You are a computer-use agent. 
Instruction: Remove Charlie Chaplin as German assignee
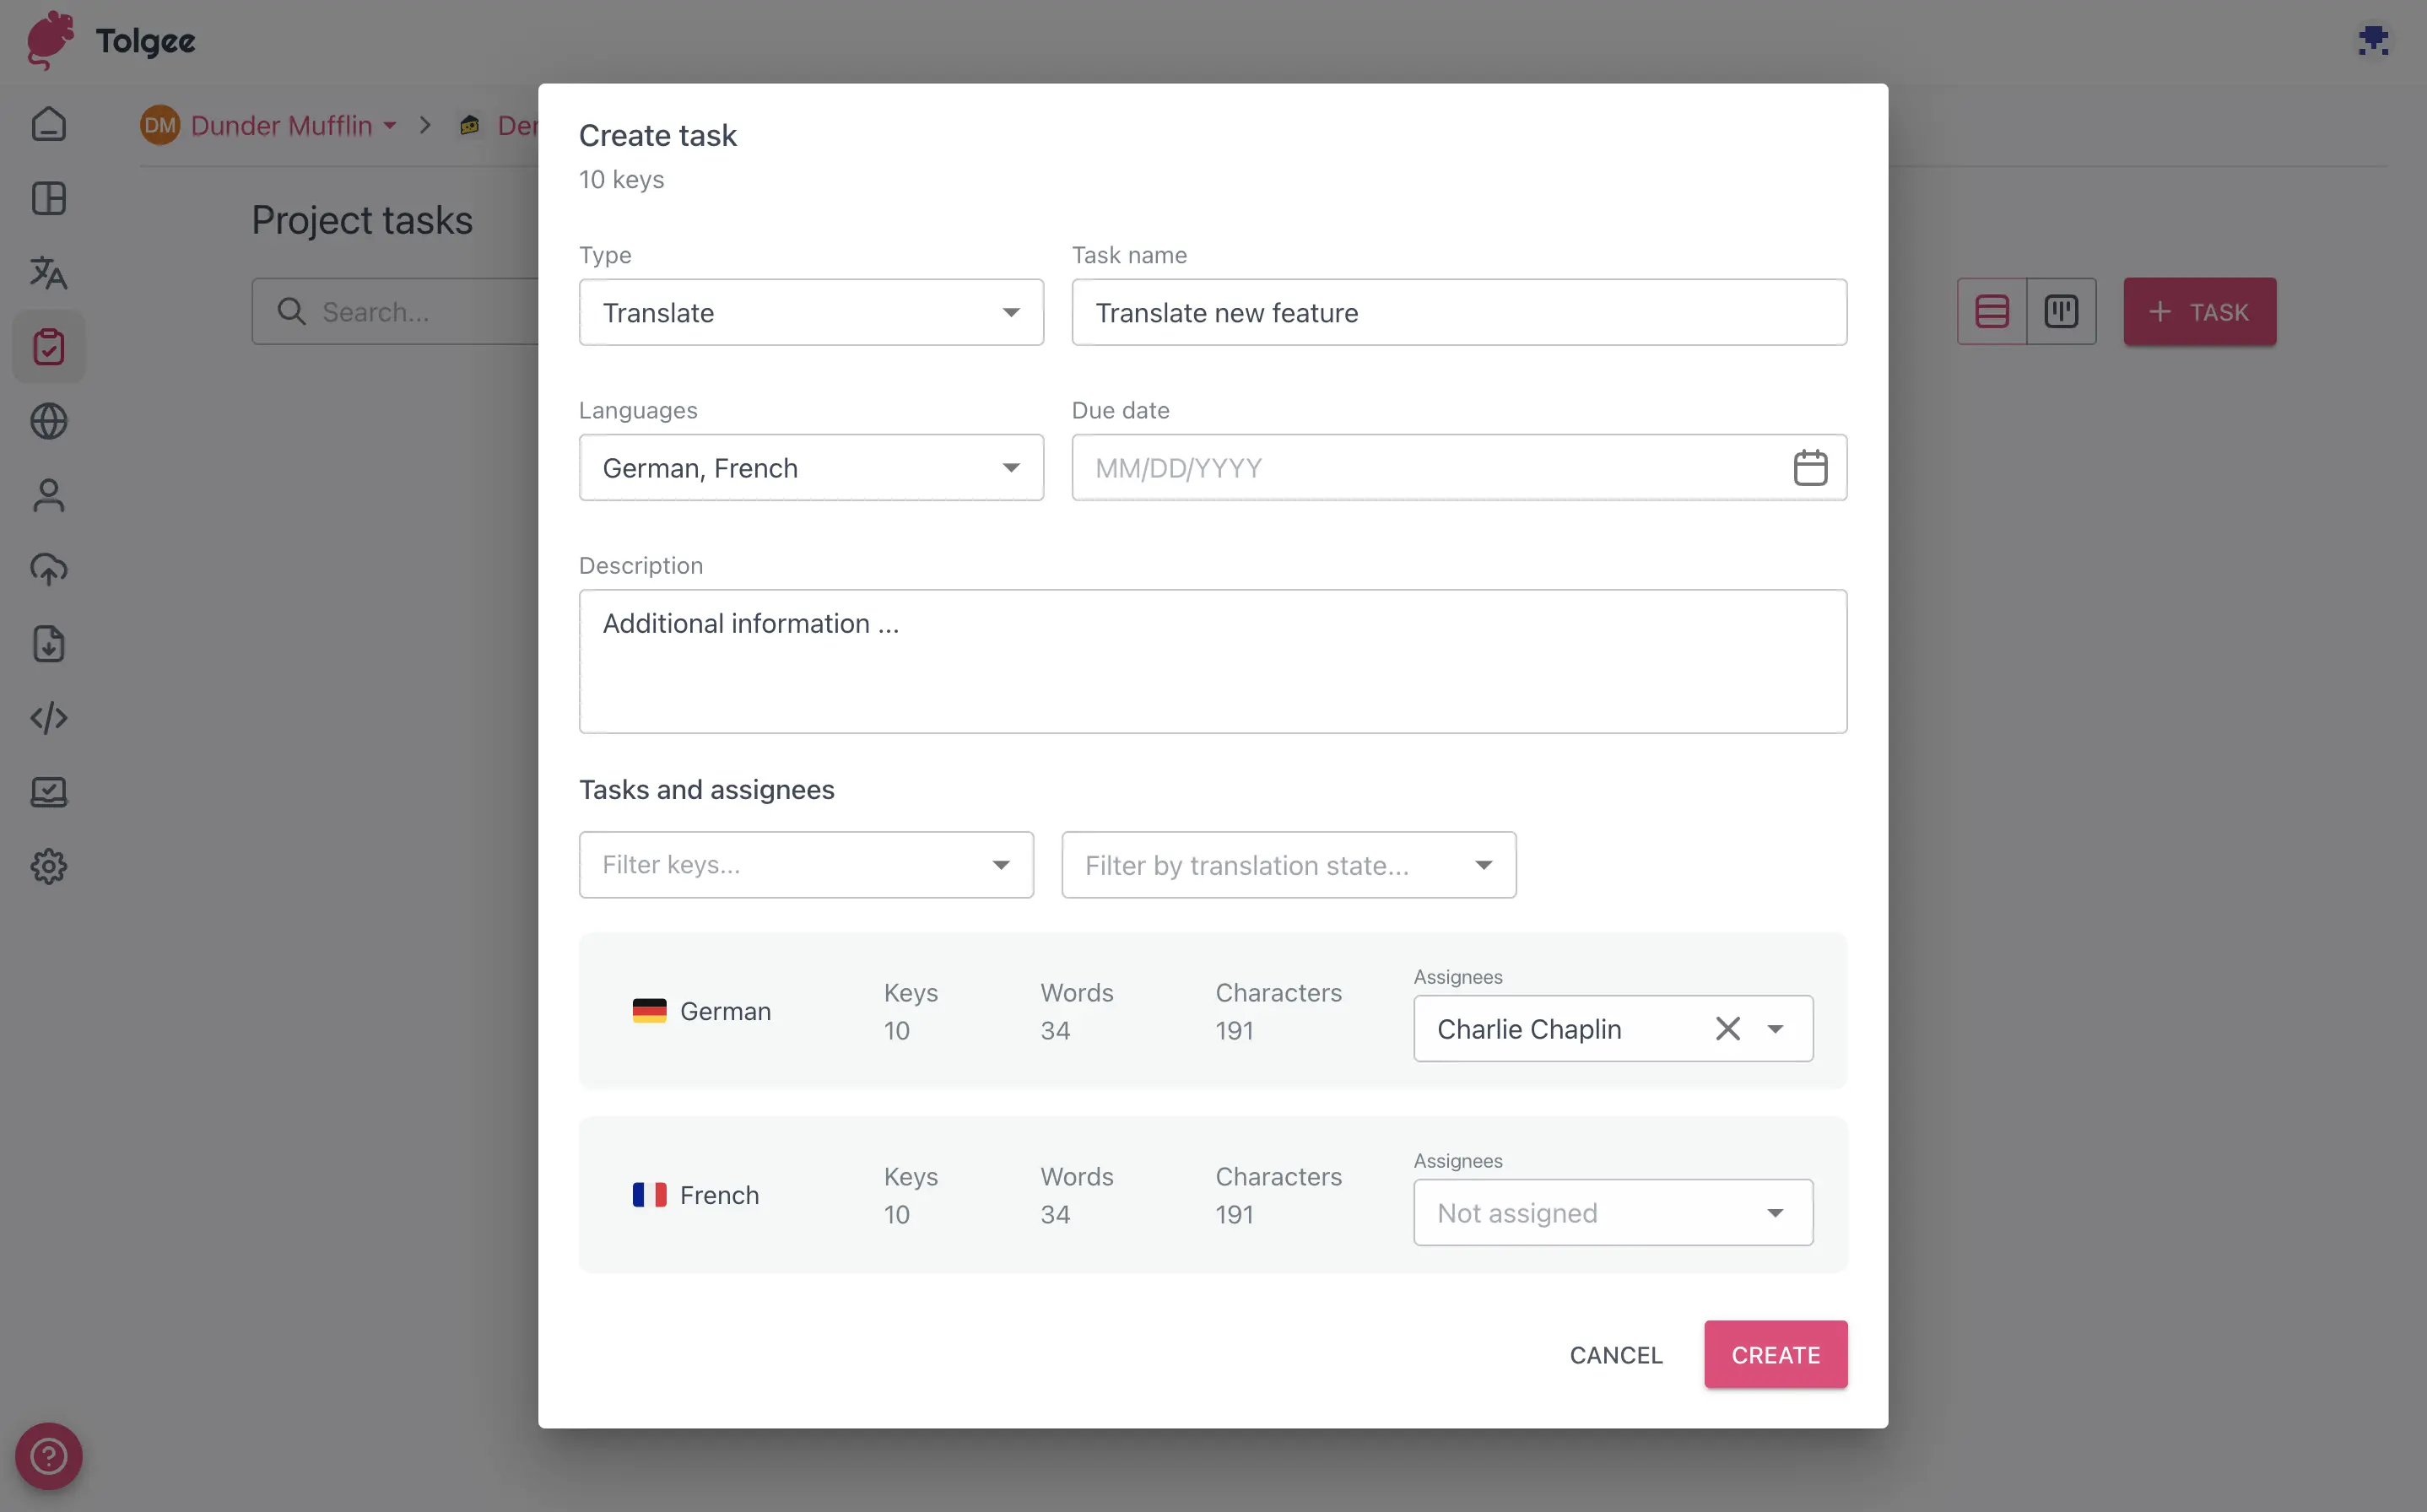pyautogui.click(x=1727, y=1028)
